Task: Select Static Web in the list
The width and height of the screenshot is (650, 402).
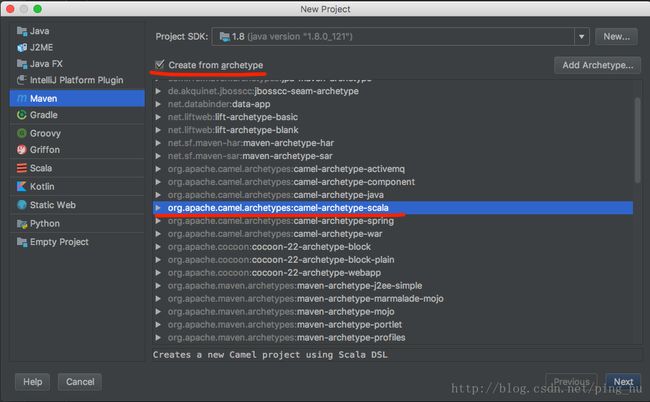Action: pyautogui.click(x=77, y=205)
